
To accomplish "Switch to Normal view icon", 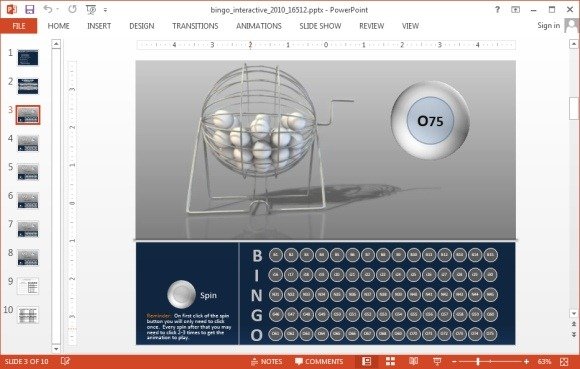I will [x=367, y=361].
